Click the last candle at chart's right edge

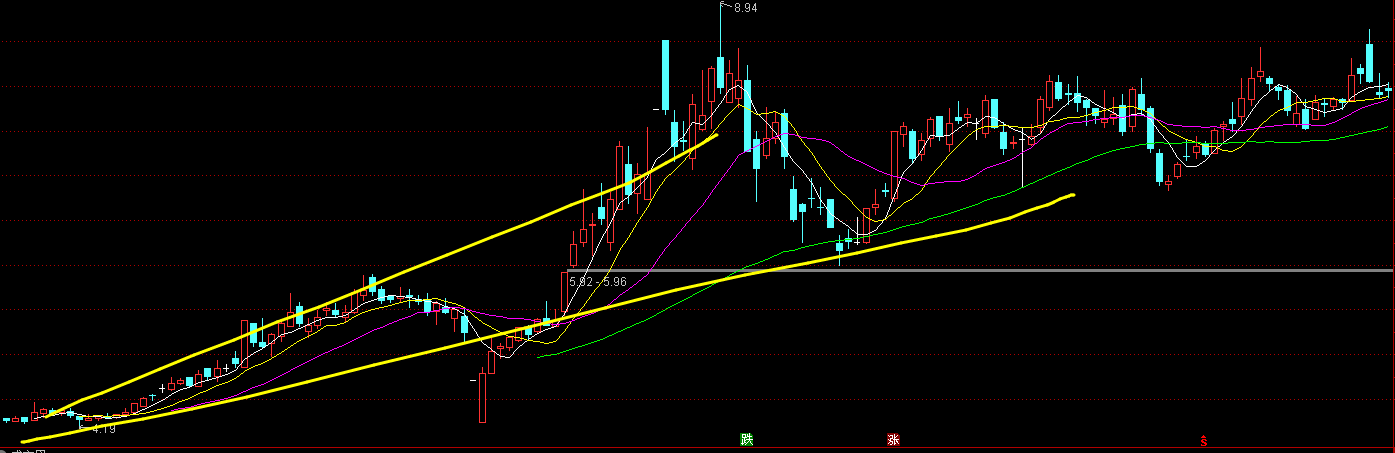pyautogui.click(x=1388, y=89)
